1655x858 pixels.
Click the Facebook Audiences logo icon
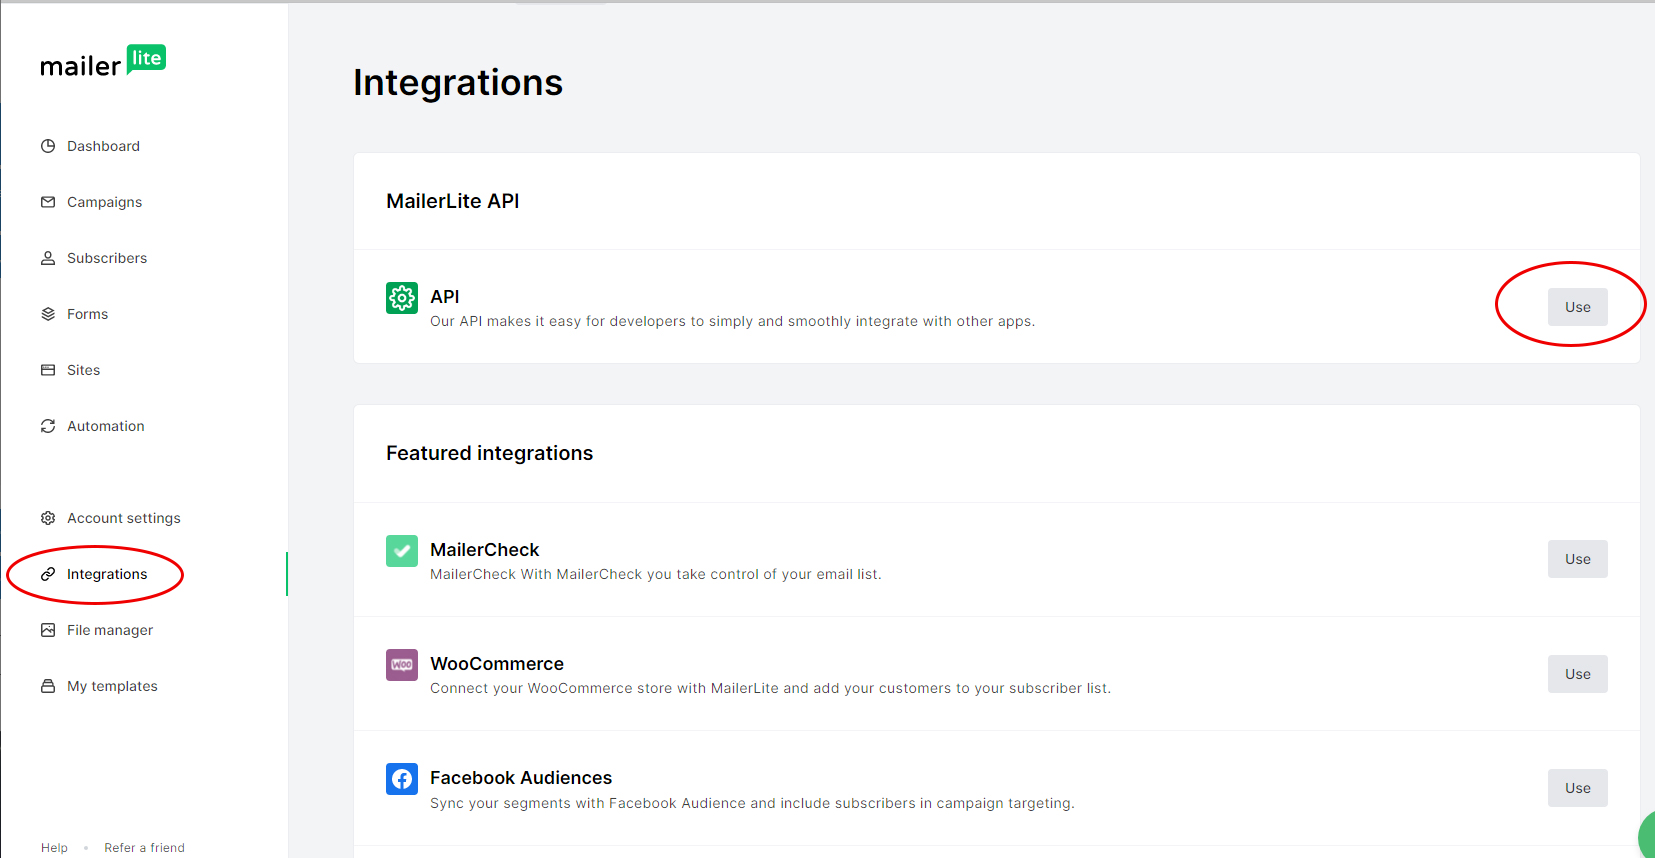[x=402, y=779]
